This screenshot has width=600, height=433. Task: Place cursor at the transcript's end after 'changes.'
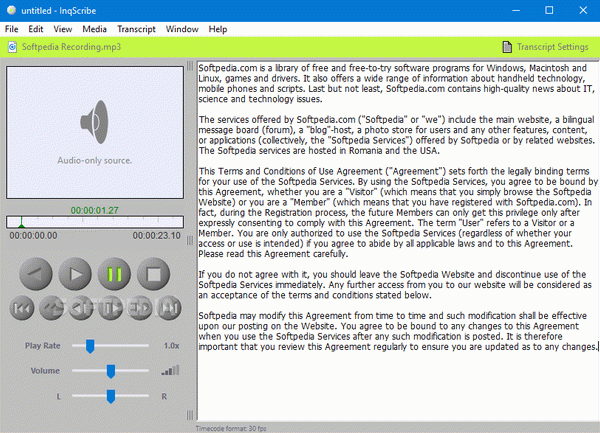[x=598, y=347]
